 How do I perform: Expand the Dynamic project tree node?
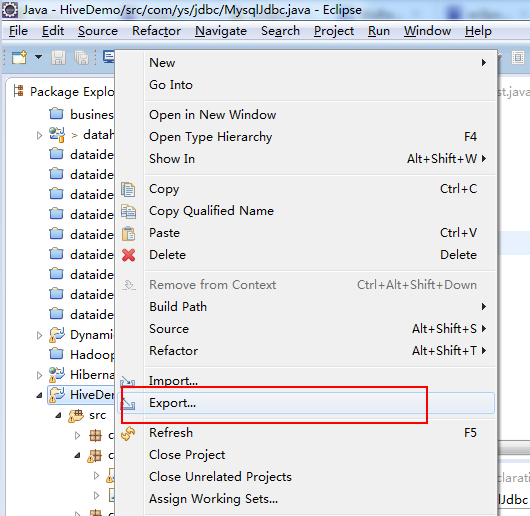point(40,335)
